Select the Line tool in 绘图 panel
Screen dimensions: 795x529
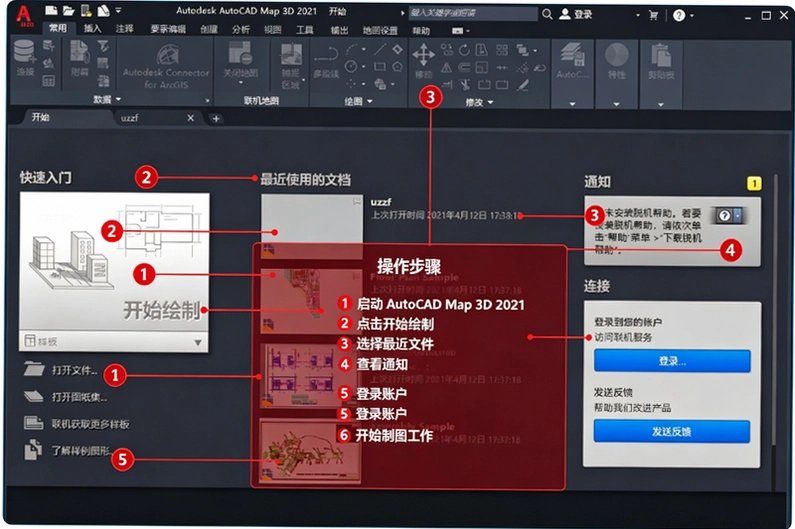[380, 50]
